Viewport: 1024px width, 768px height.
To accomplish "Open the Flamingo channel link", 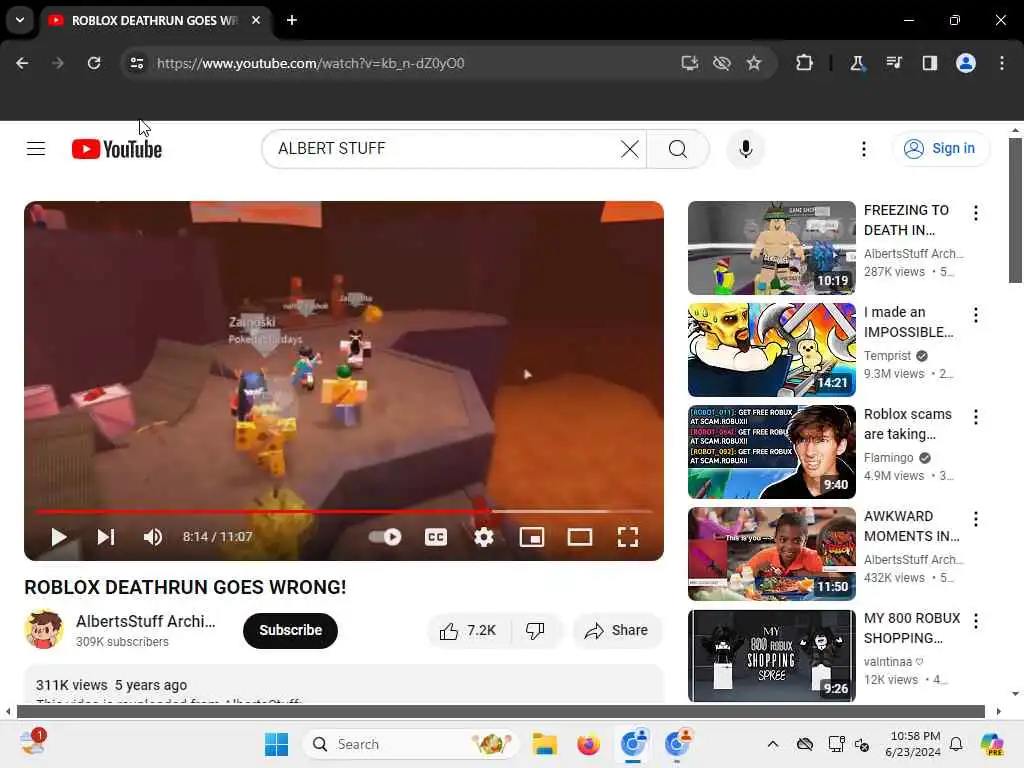I will coord(888,458).
